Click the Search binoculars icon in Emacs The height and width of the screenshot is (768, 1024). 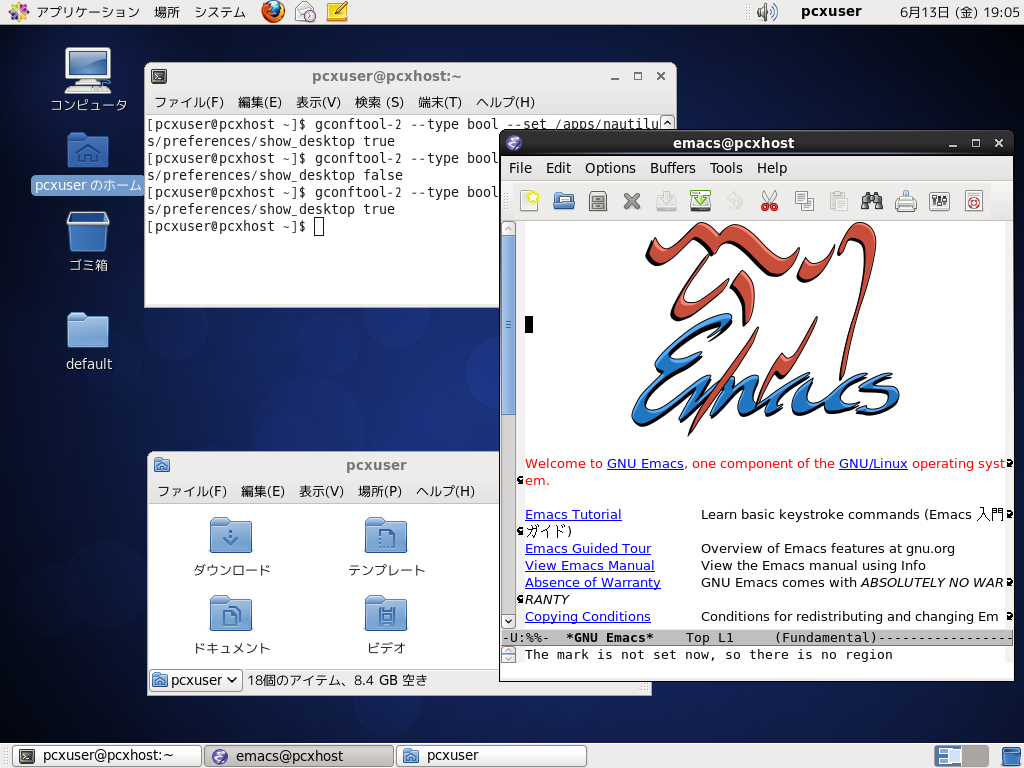[872, 200]
